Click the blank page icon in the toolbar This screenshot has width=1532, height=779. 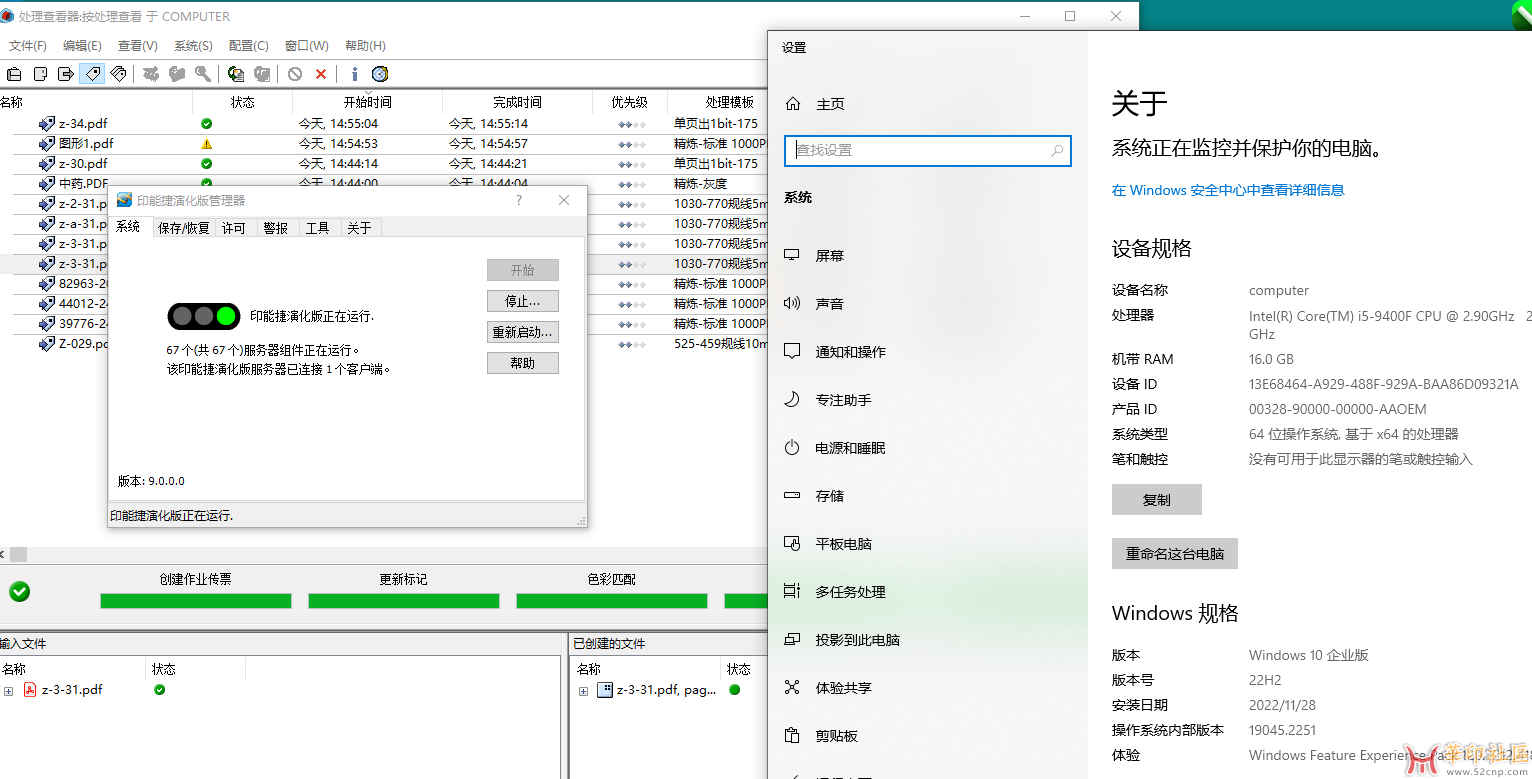(x=40, y=74)
